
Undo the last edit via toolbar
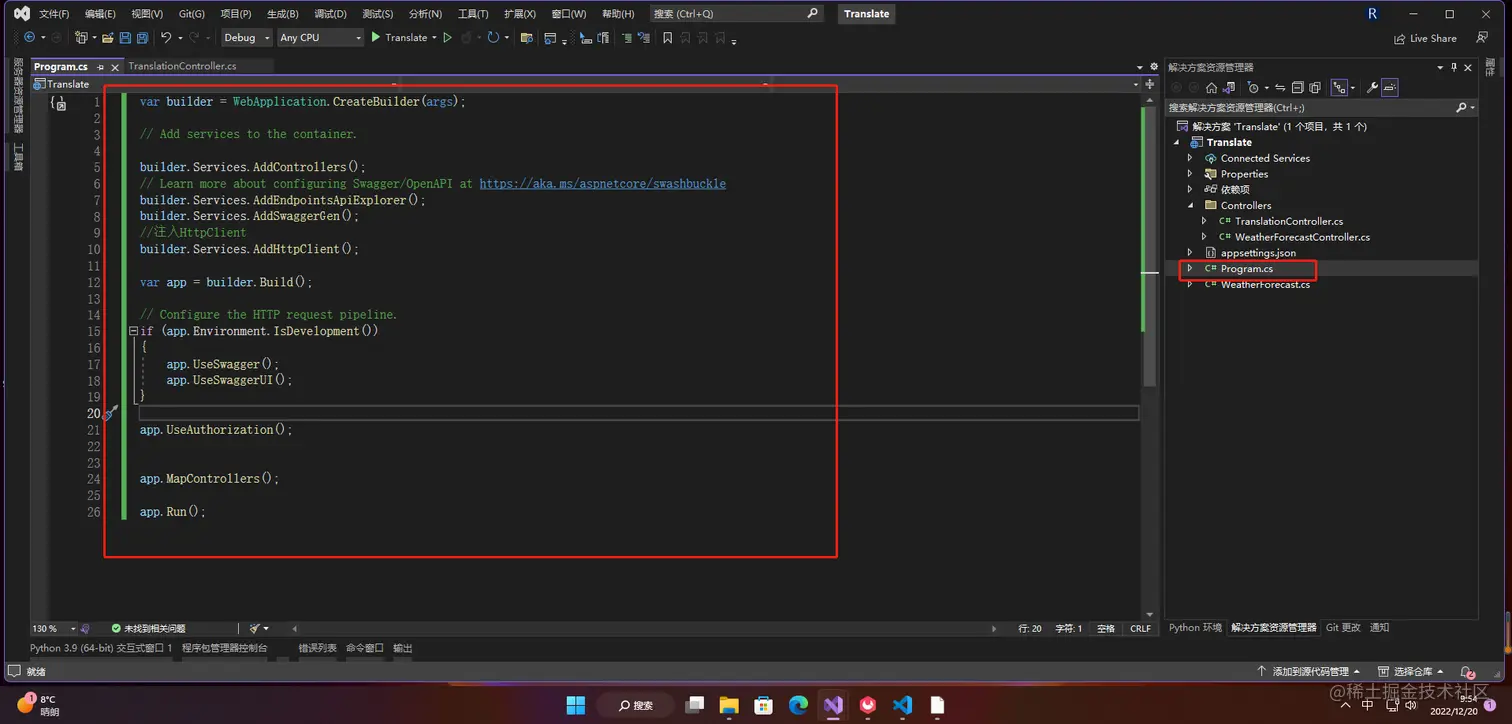pyautogui.click(x=166, y=37)
